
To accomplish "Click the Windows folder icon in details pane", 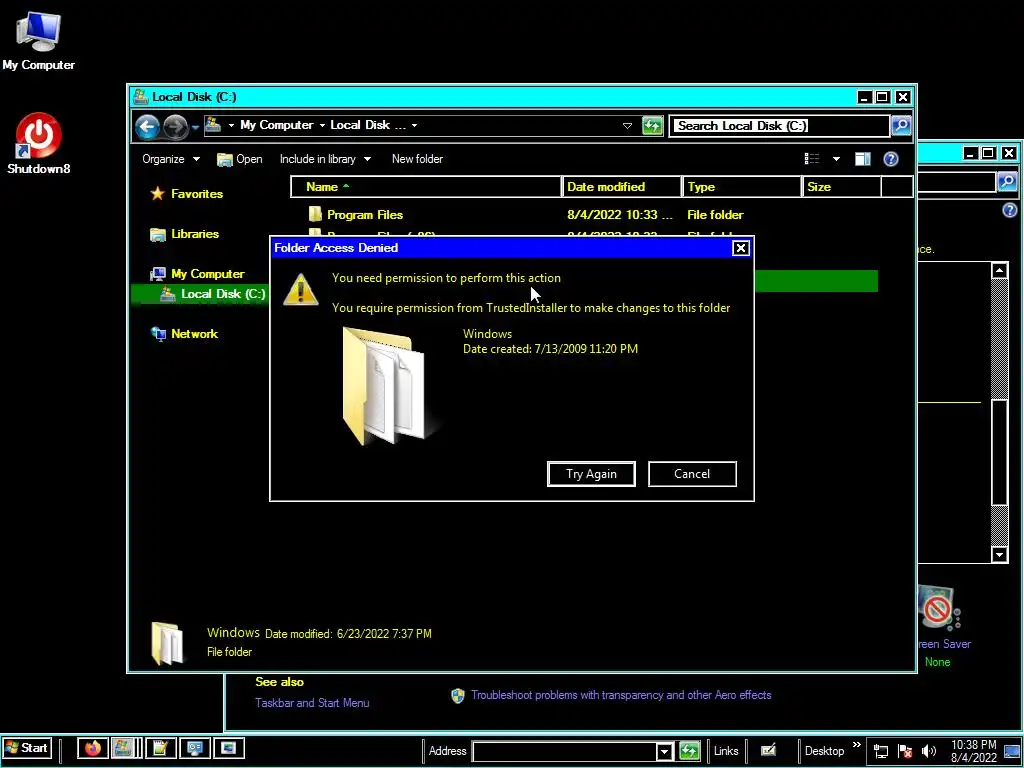I will [167, 643].
